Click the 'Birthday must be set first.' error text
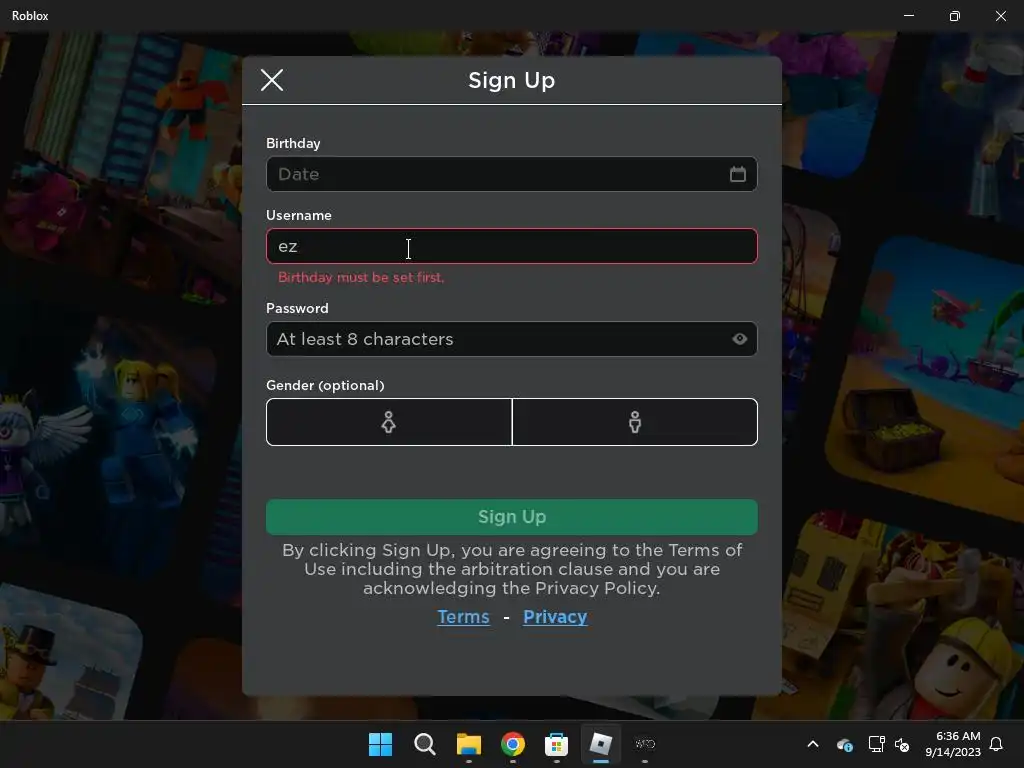Image resolution: width=1024 pixels, height=768 pixels. (x=361, y=277)
